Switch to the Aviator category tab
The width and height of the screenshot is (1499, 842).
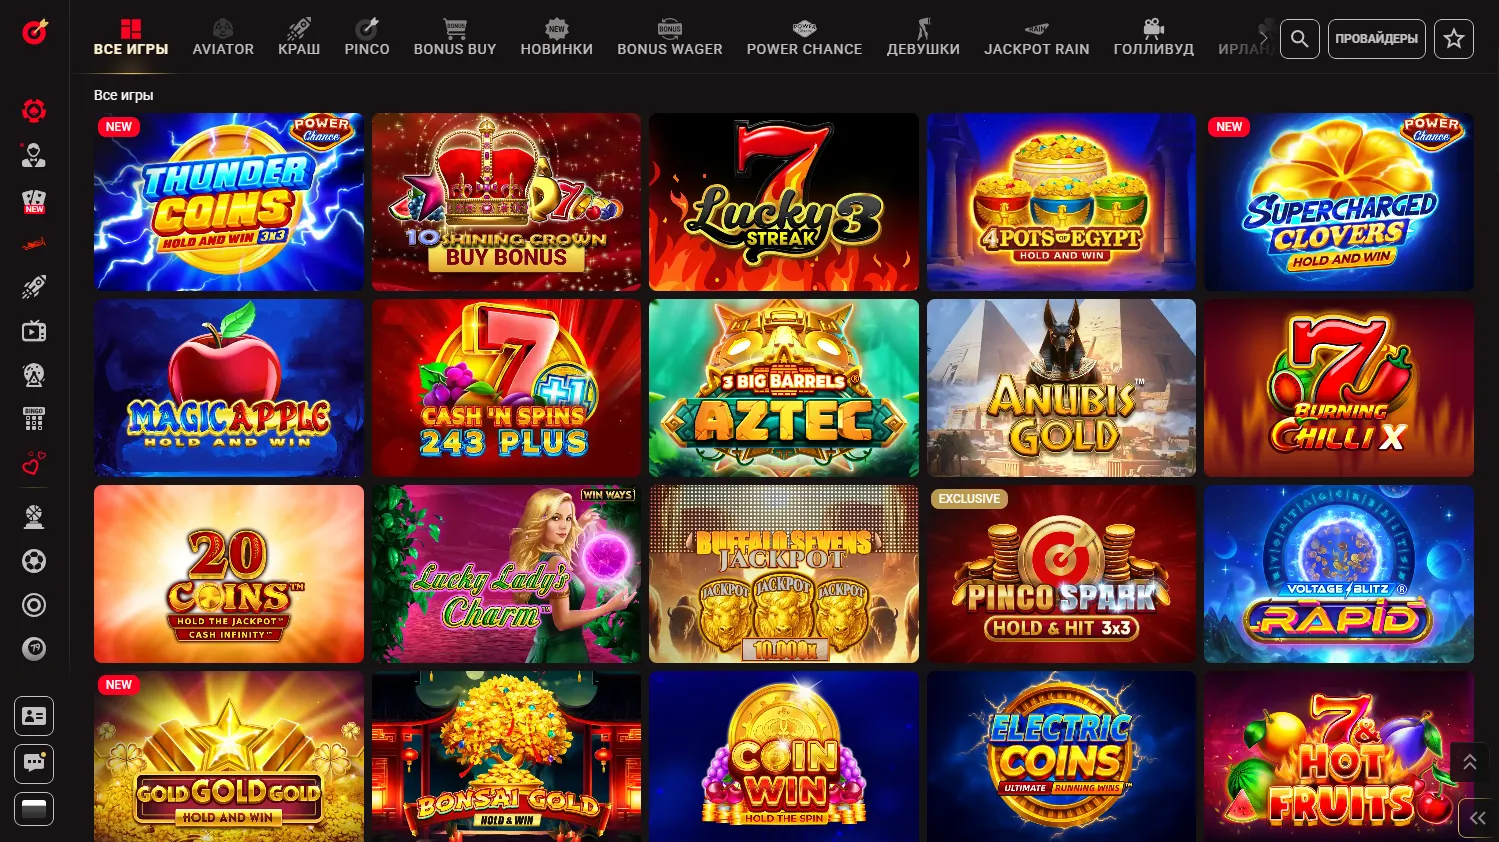click(x=223, y=37)
